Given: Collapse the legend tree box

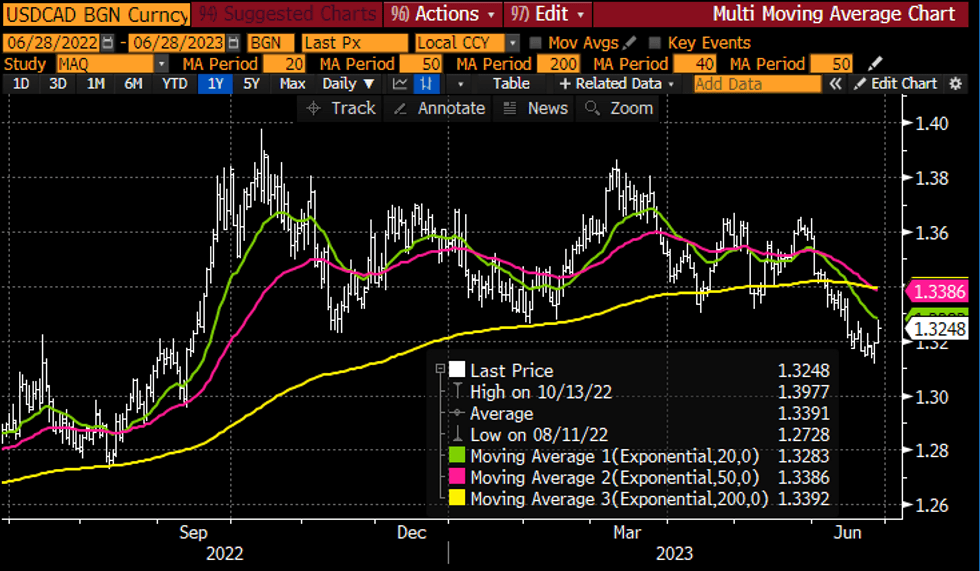Looking at the screenshot, I should [439, 369].
